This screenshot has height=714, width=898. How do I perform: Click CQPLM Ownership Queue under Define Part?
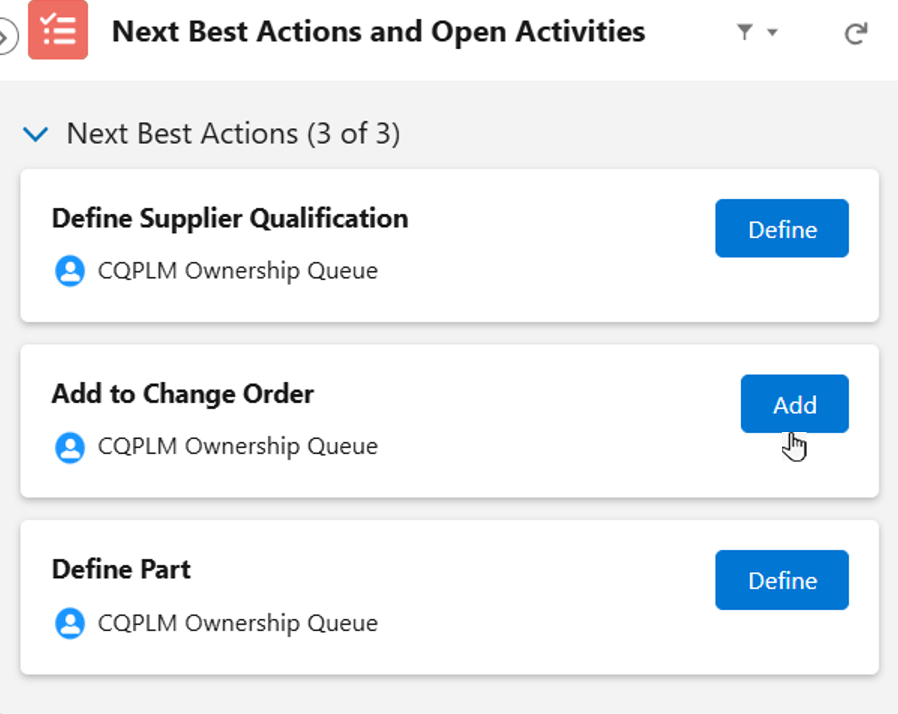click(238, 623)
